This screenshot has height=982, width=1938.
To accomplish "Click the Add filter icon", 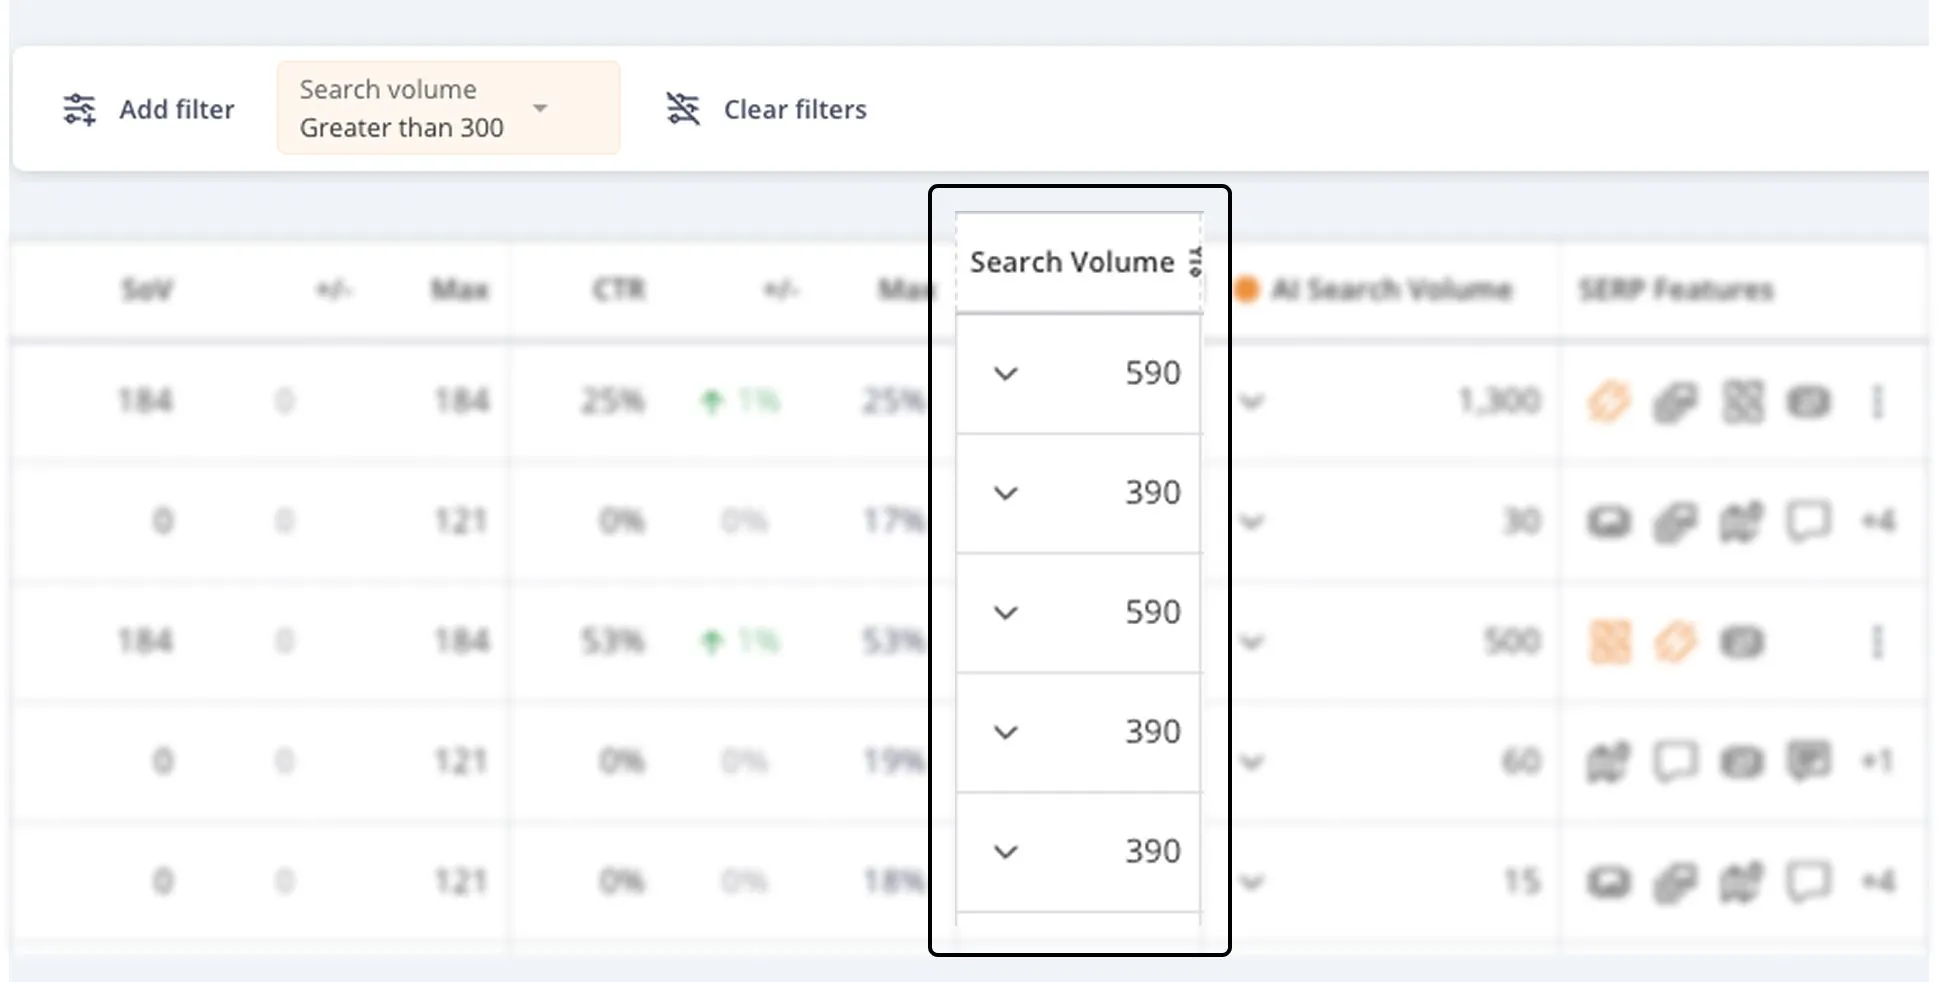I will coord(81,109).
